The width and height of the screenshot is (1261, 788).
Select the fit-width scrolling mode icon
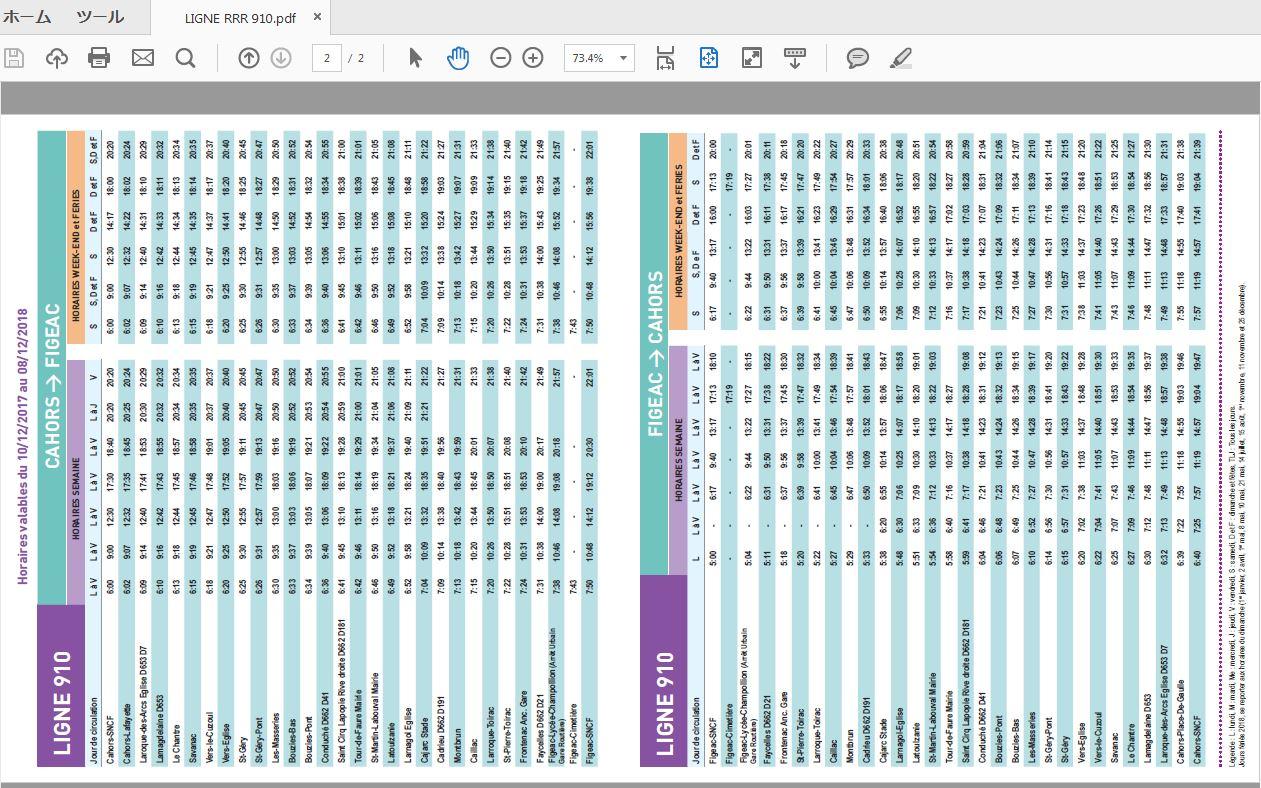(x=665, y=58)
